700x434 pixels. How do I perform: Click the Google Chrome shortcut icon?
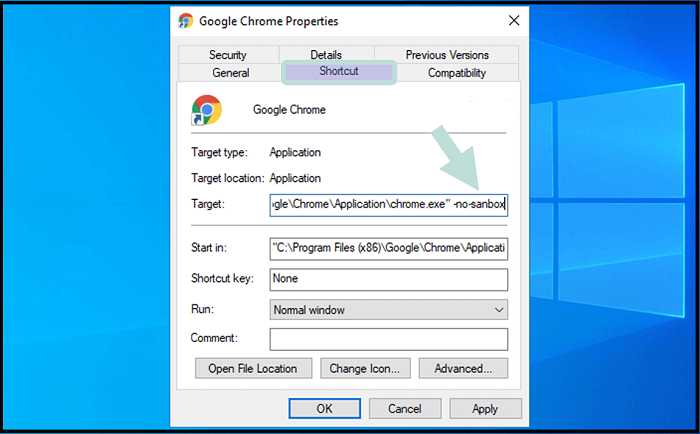pyautogui.click(x=207, y=110)
